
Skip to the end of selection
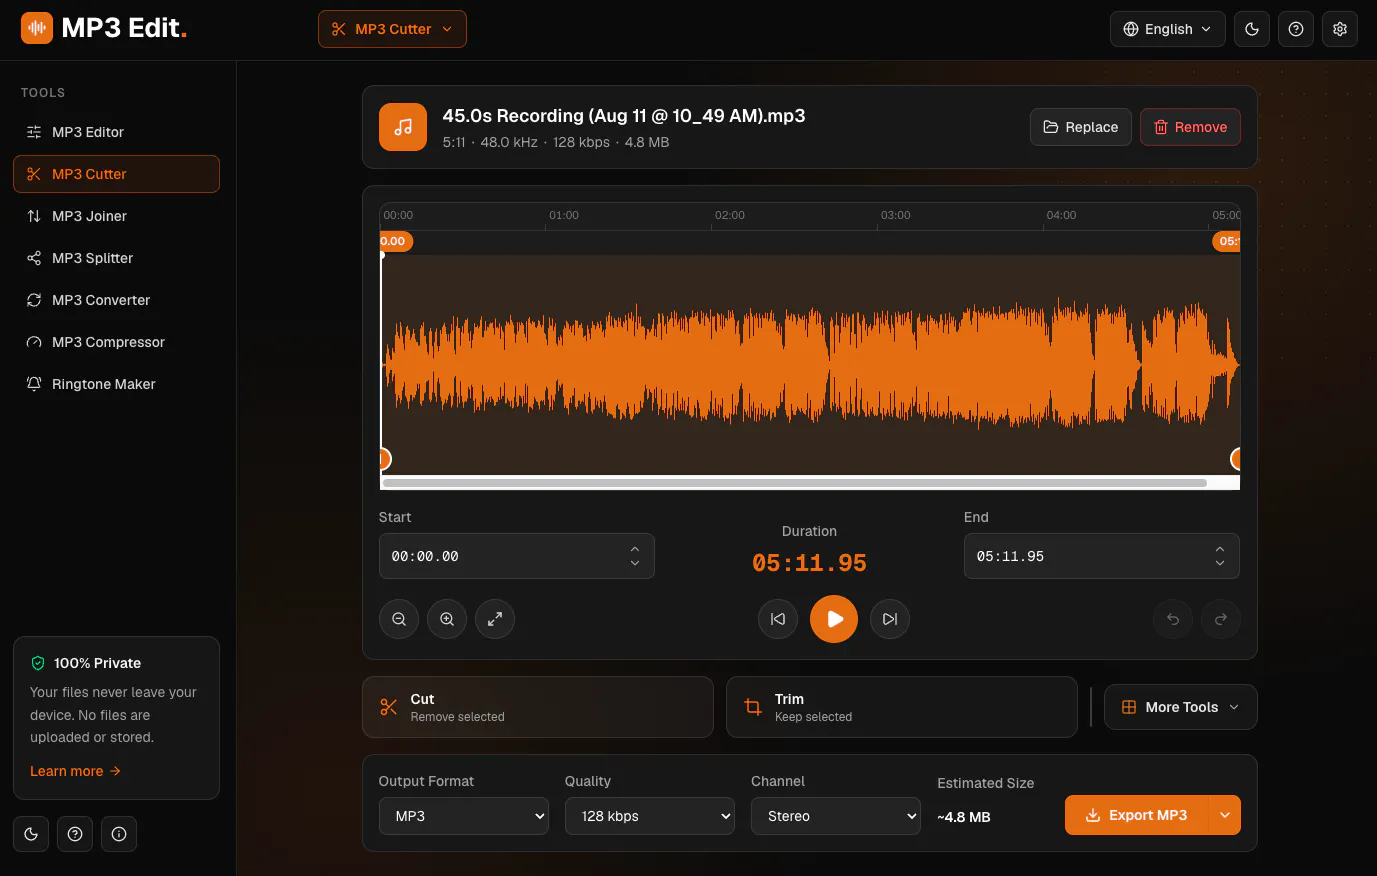[890, 619]
